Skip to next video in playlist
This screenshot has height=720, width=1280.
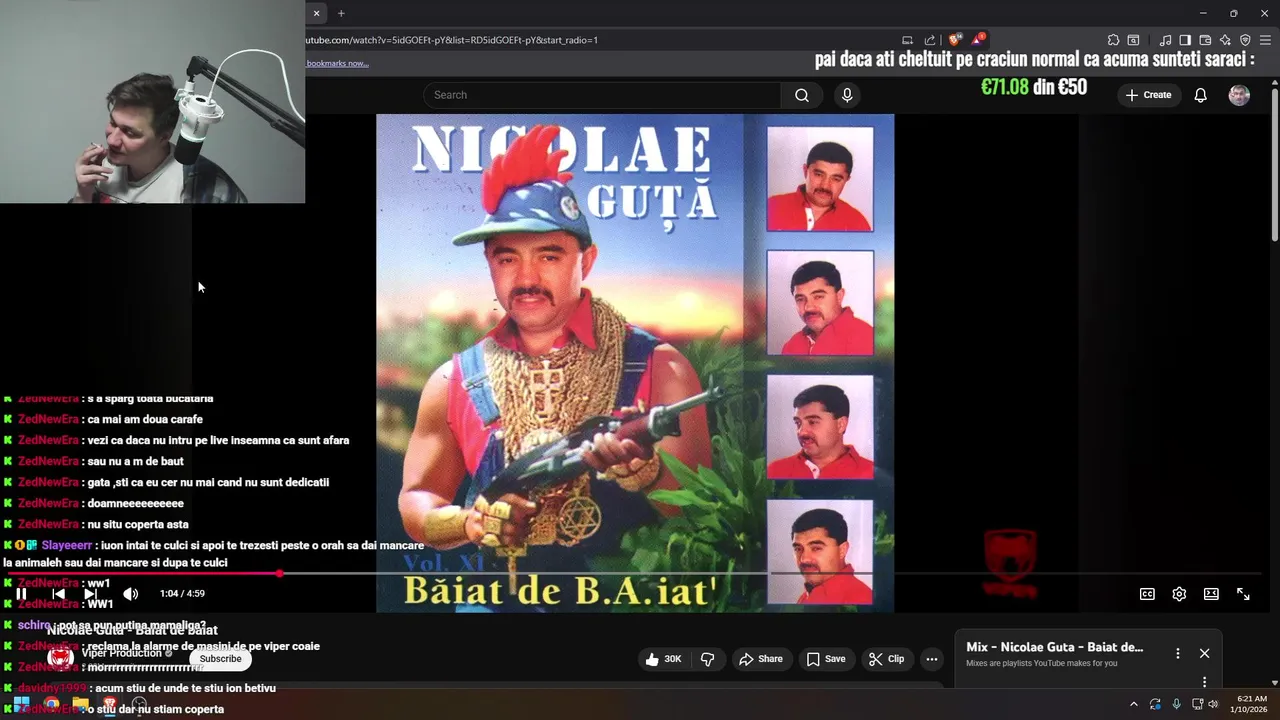click(90, 594)
